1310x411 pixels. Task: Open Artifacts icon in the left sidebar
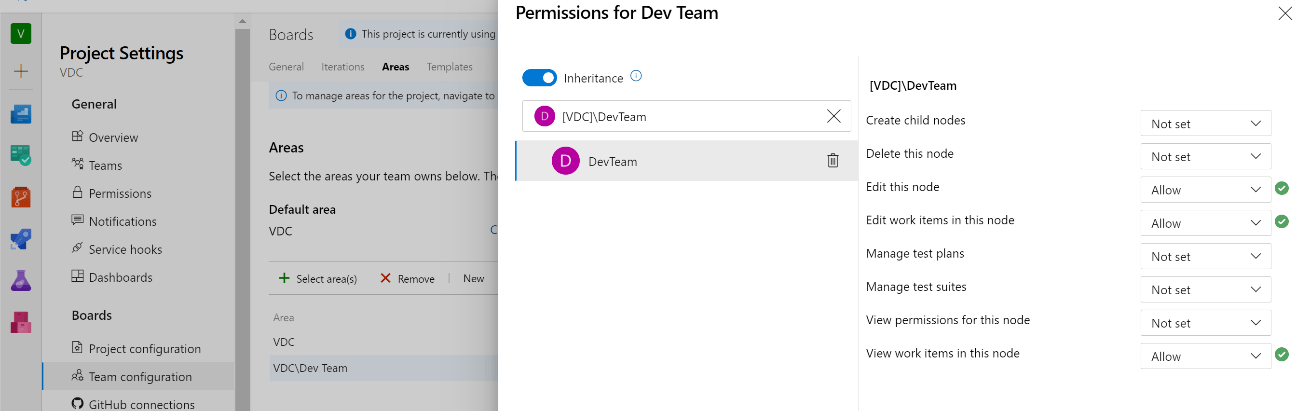(21, 322)
